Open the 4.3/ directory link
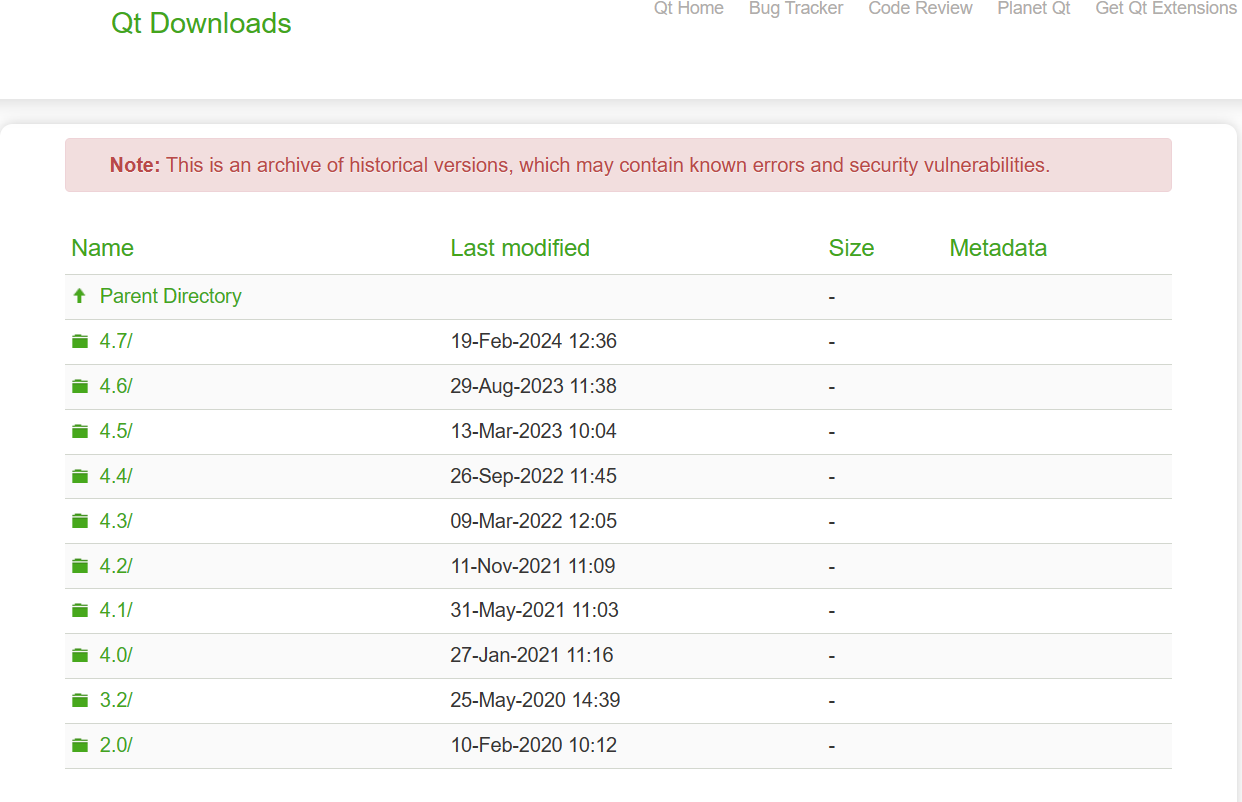The height and width of the screenshot is (802, 1242). click(116, 521)
